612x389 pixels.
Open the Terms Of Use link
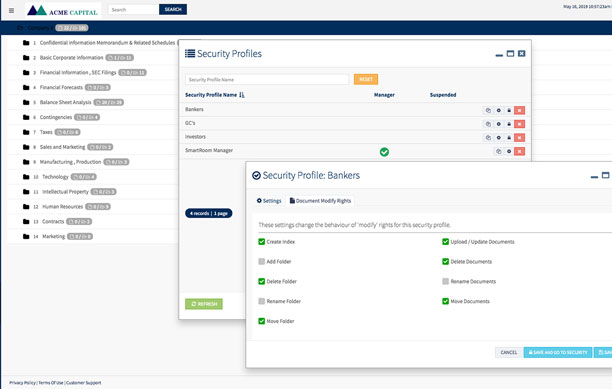(51, 383)
